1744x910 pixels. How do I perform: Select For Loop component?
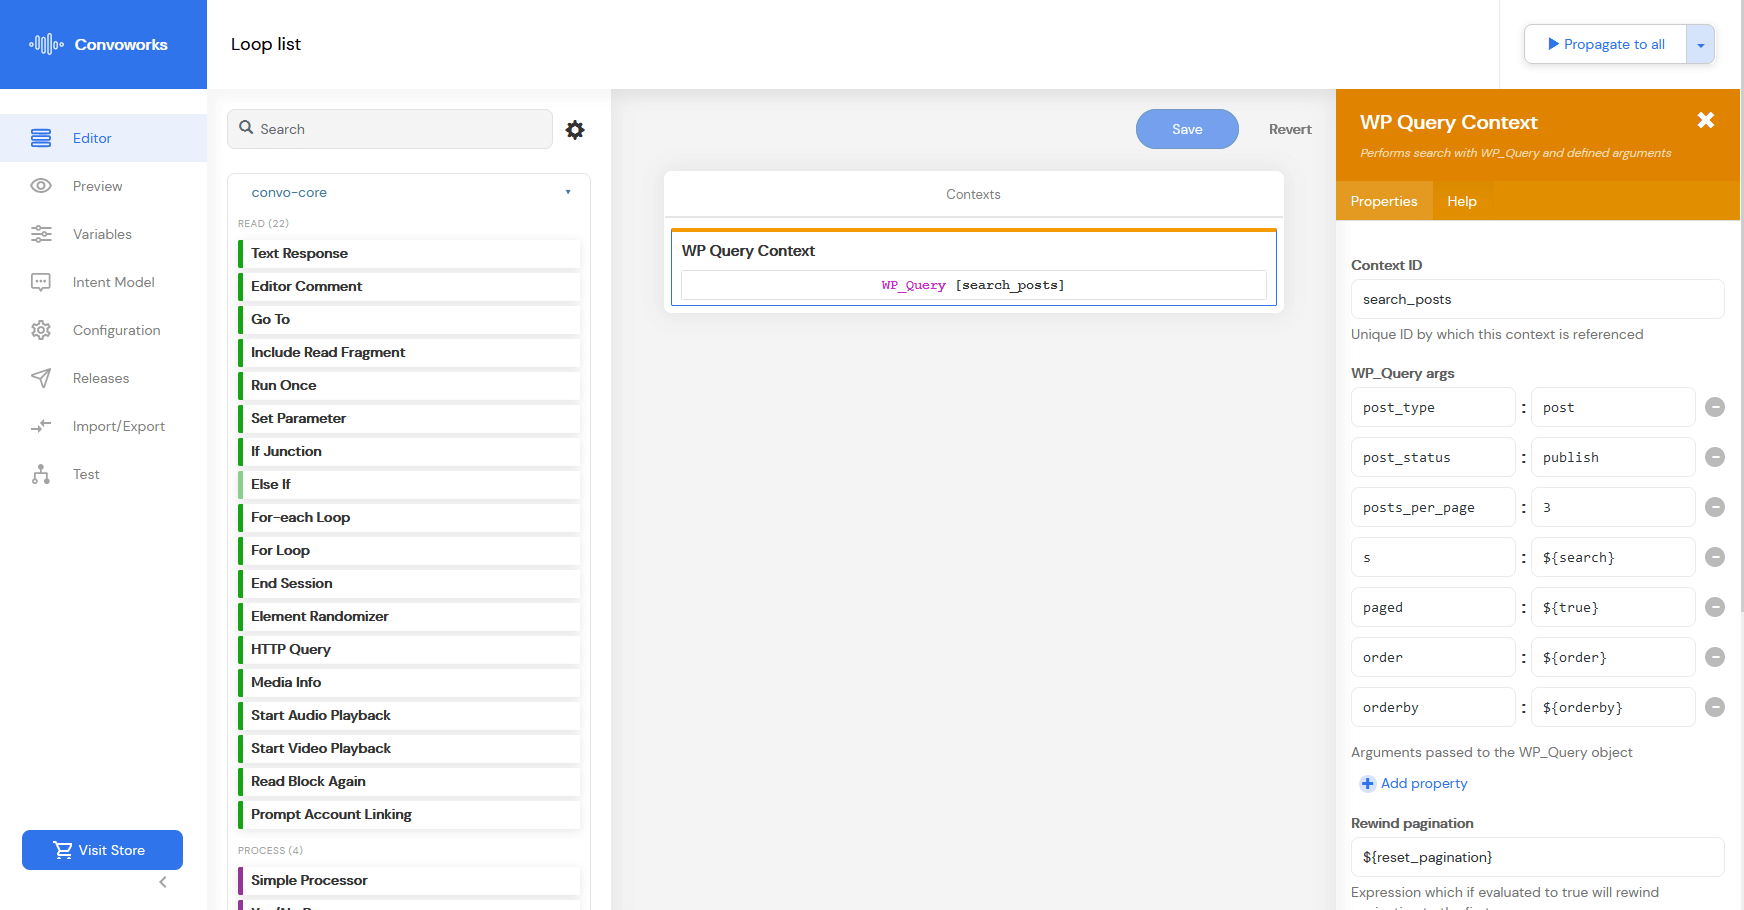(409, 550)
